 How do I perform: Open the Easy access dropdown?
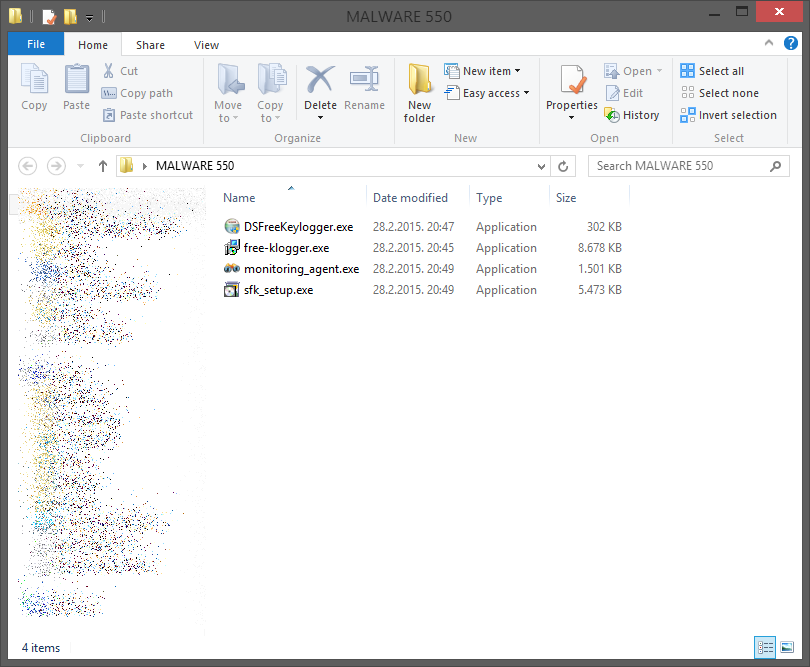487,93
